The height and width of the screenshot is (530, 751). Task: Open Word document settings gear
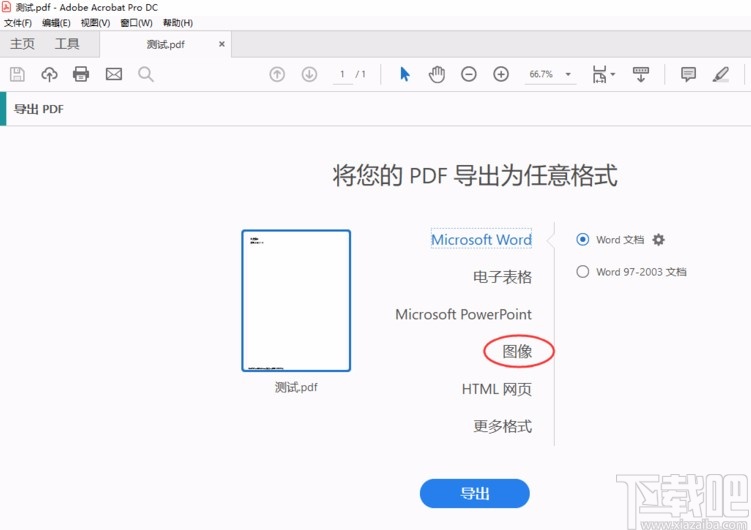[659, 239]
